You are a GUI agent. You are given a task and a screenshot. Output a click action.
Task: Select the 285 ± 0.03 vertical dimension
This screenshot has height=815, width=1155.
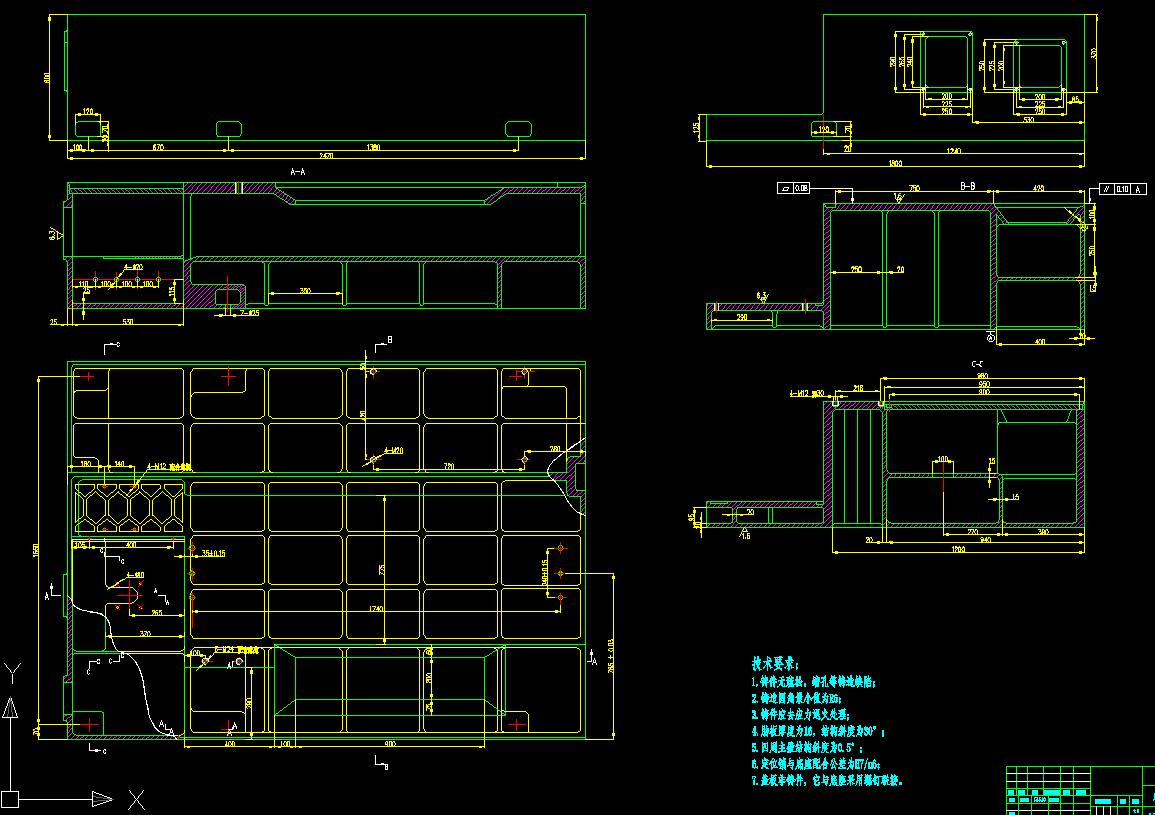[x=611, y=656]
